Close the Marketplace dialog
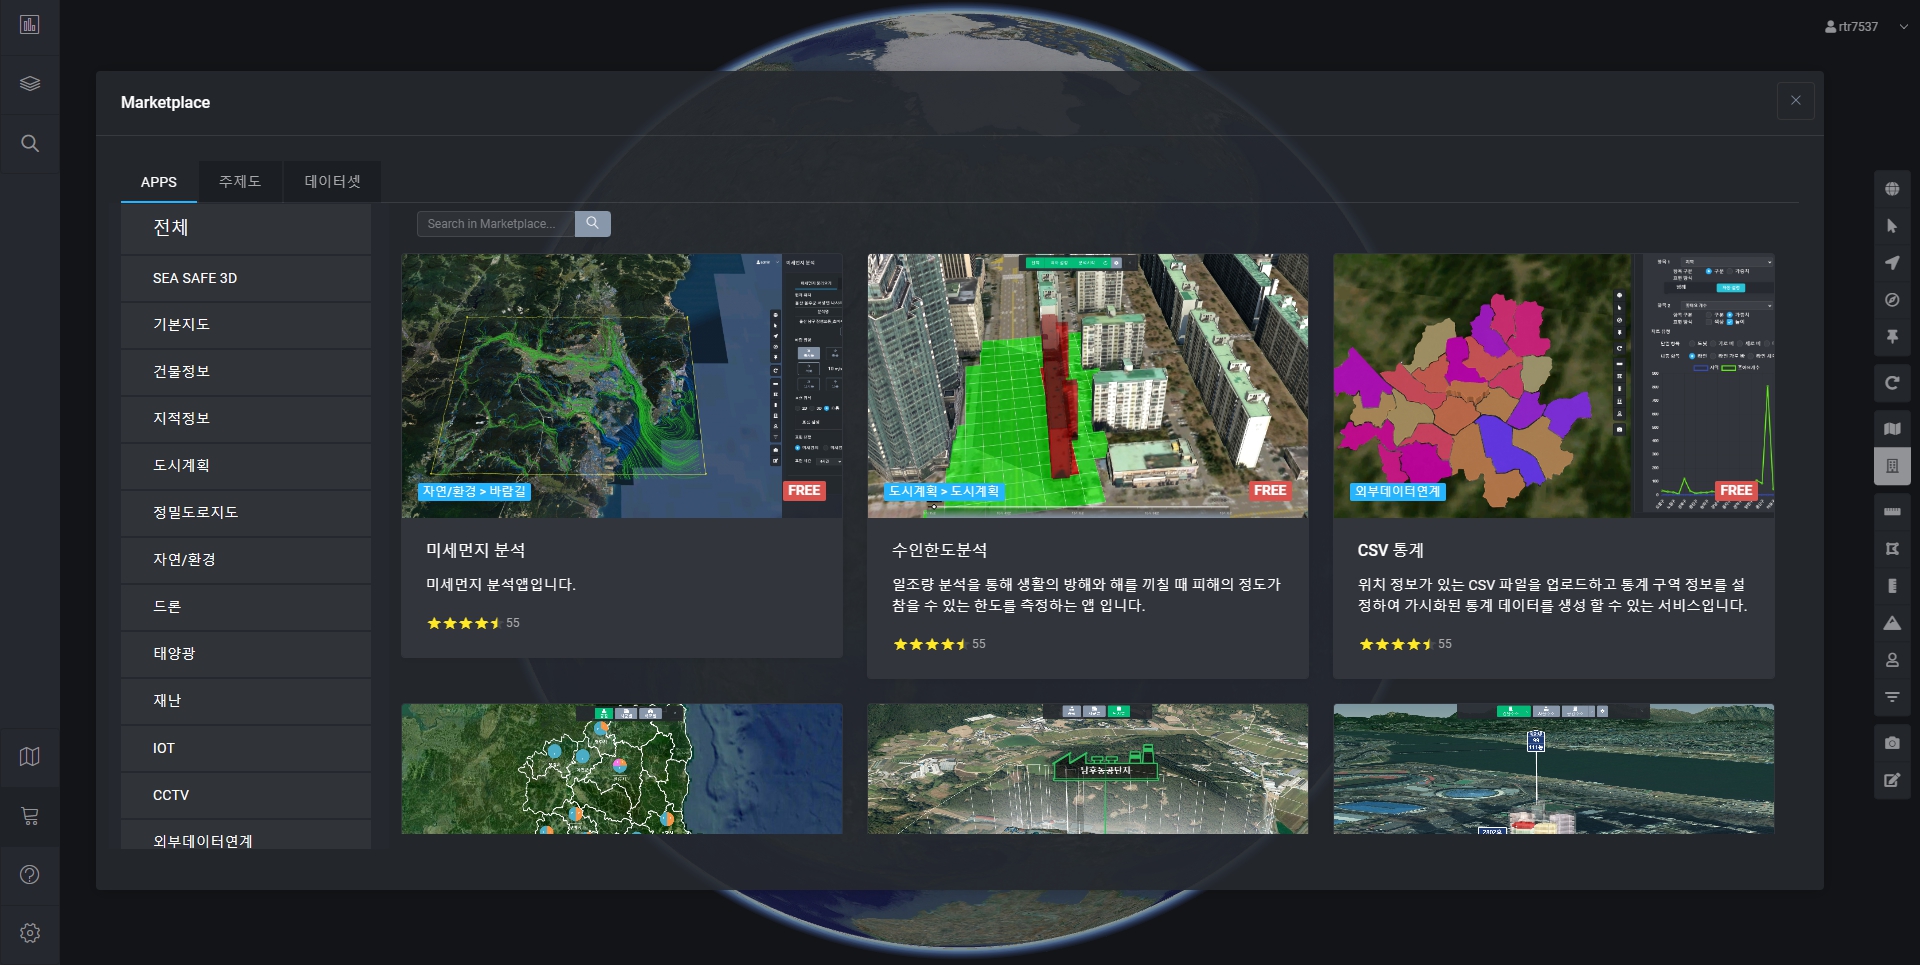The image size is (1920, 965). tap(1795, 101)
